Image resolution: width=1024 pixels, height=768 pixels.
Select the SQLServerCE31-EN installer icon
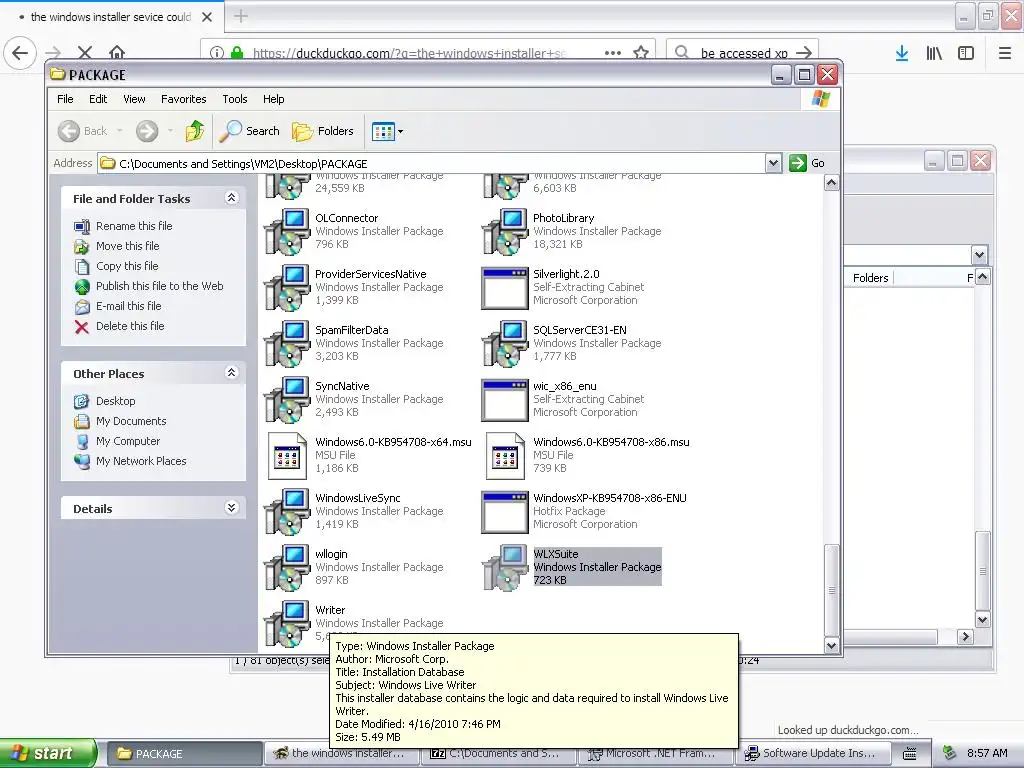point(505,344)
